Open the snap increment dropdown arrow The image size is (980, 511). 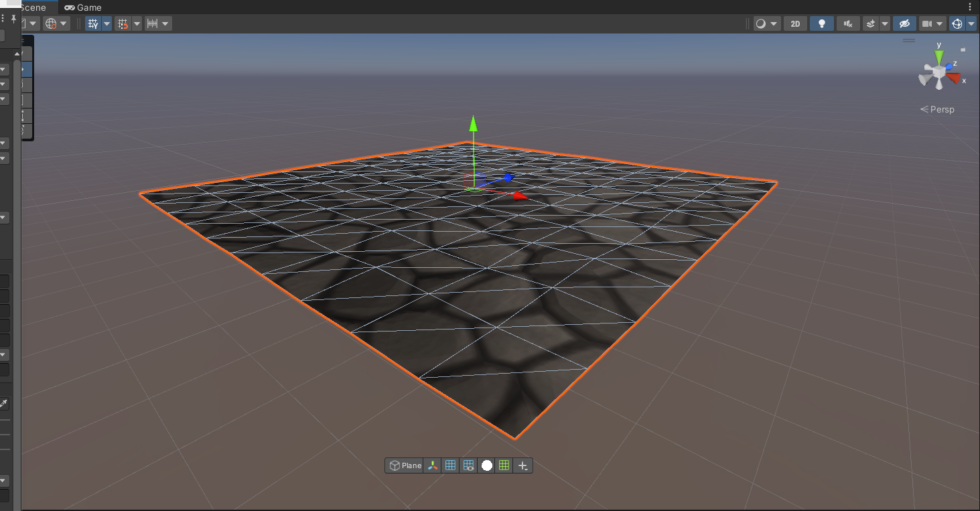(137, 24)
